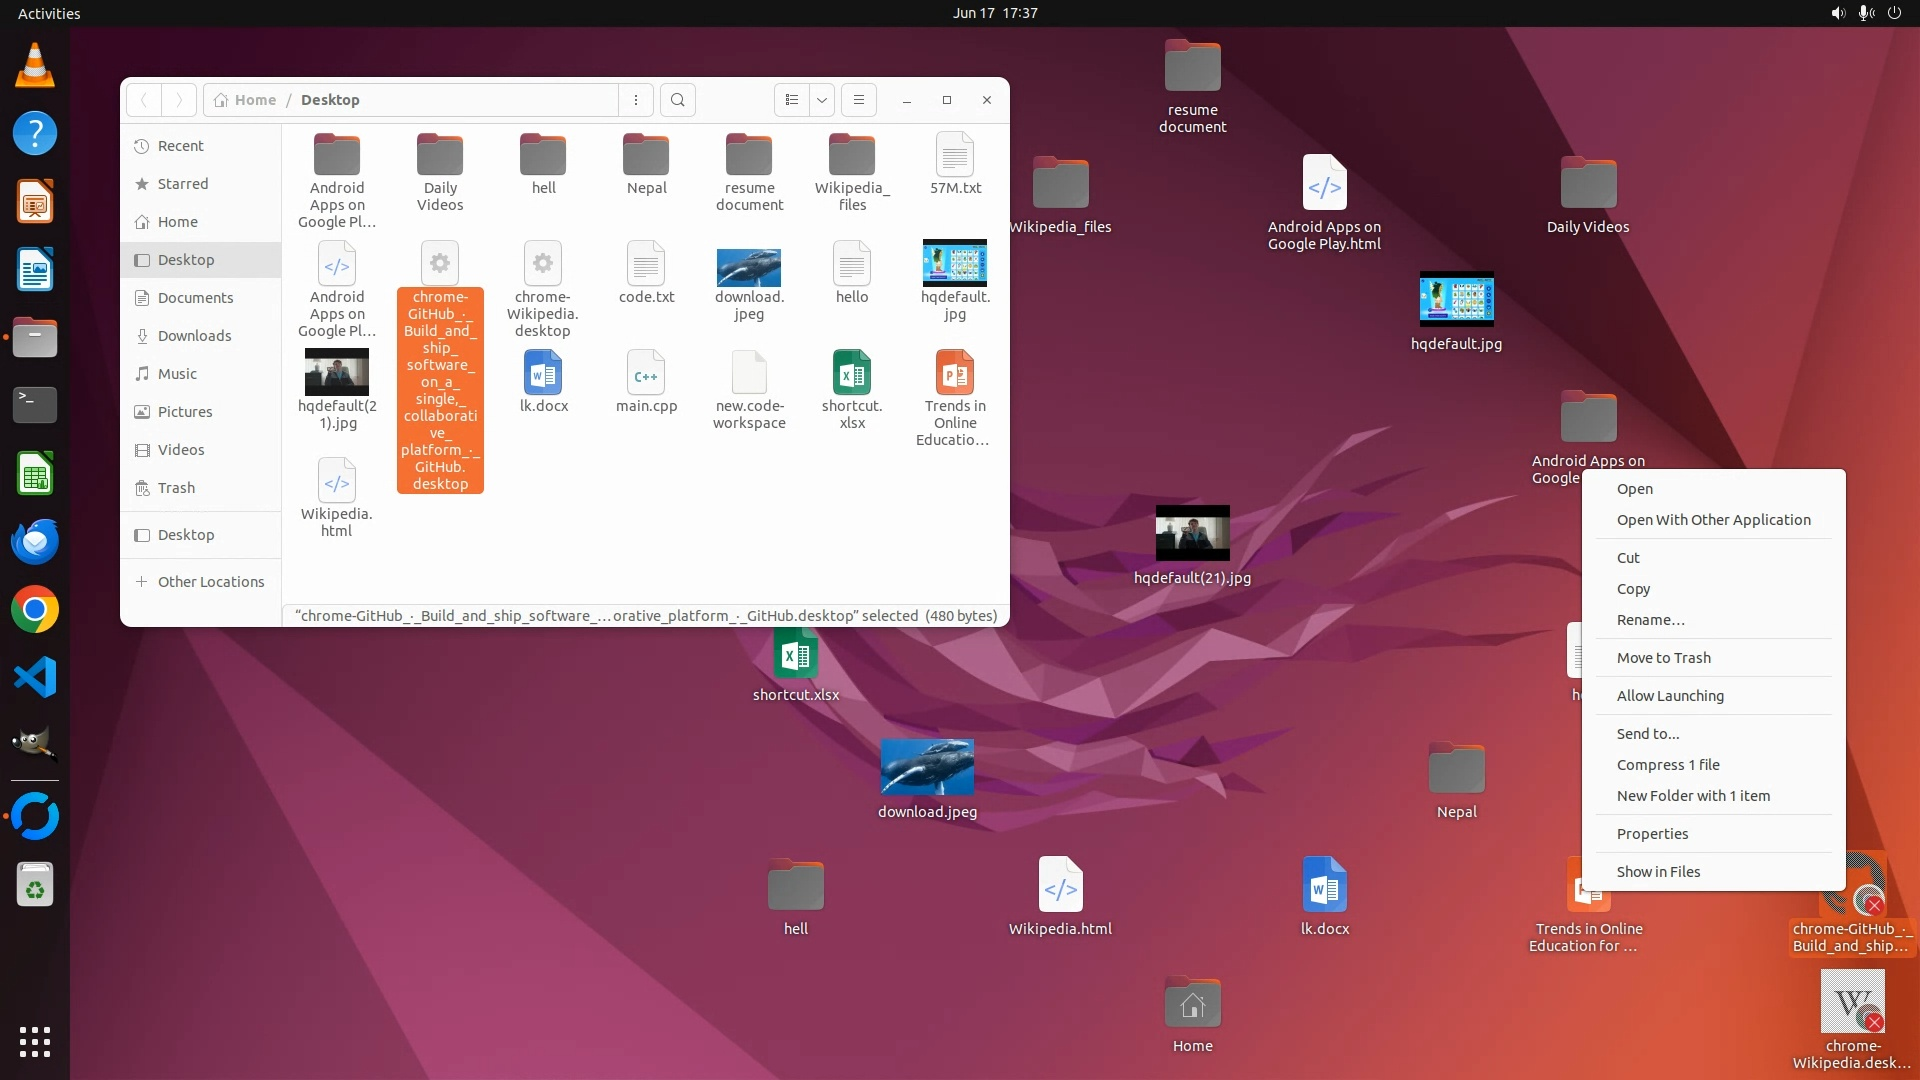Click Allow Launching in context menu

pyautogui.click(x=1670, y=696)
